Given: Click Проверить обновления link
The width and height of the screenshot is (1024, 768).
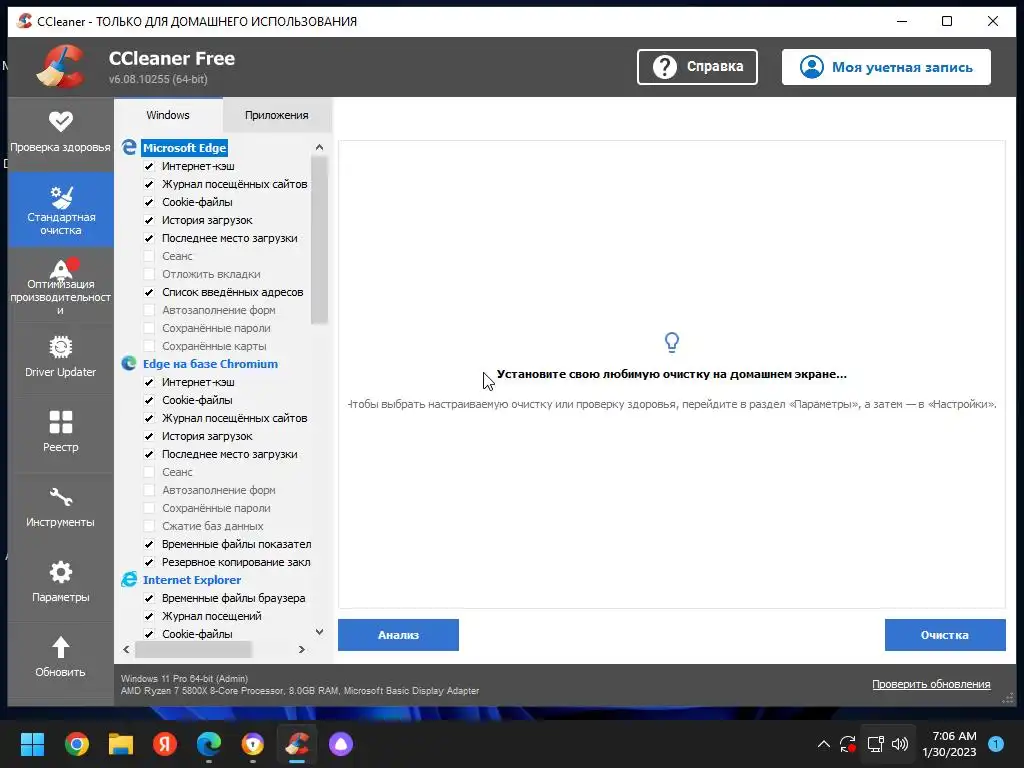Looking at the screenshot, I should coord(931,684).
